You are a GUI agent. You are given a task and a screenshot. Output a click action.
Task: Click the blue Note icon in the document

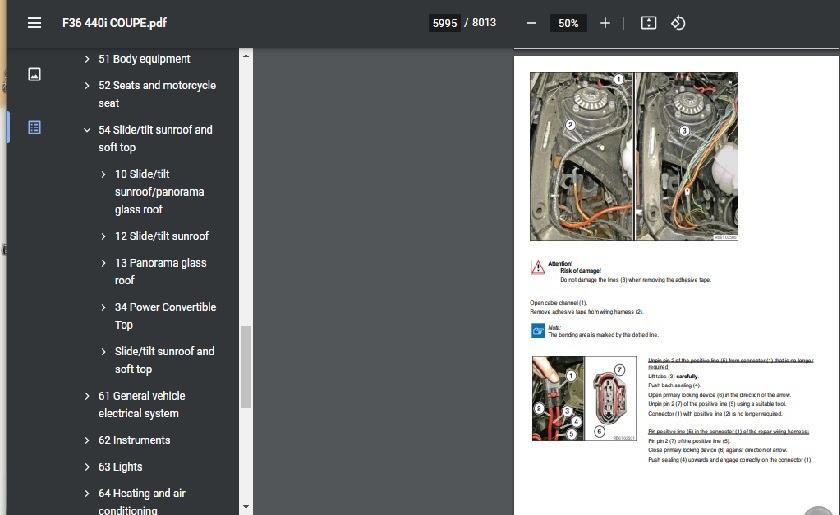tap(538, 331)
